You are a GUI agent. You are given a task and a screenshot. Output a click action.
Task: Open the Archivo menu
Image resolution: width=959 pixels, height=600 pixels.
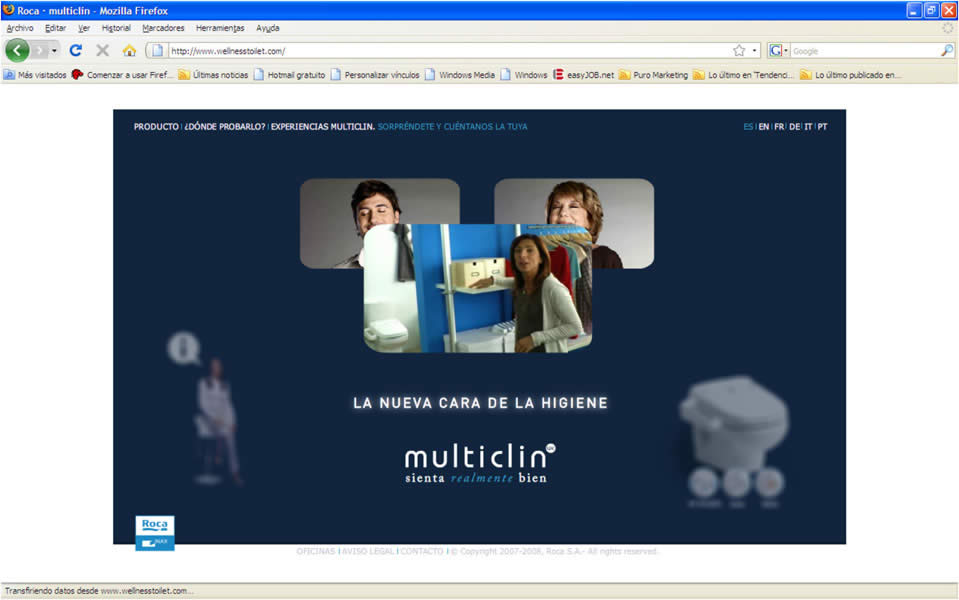click(x=20, y=28)
